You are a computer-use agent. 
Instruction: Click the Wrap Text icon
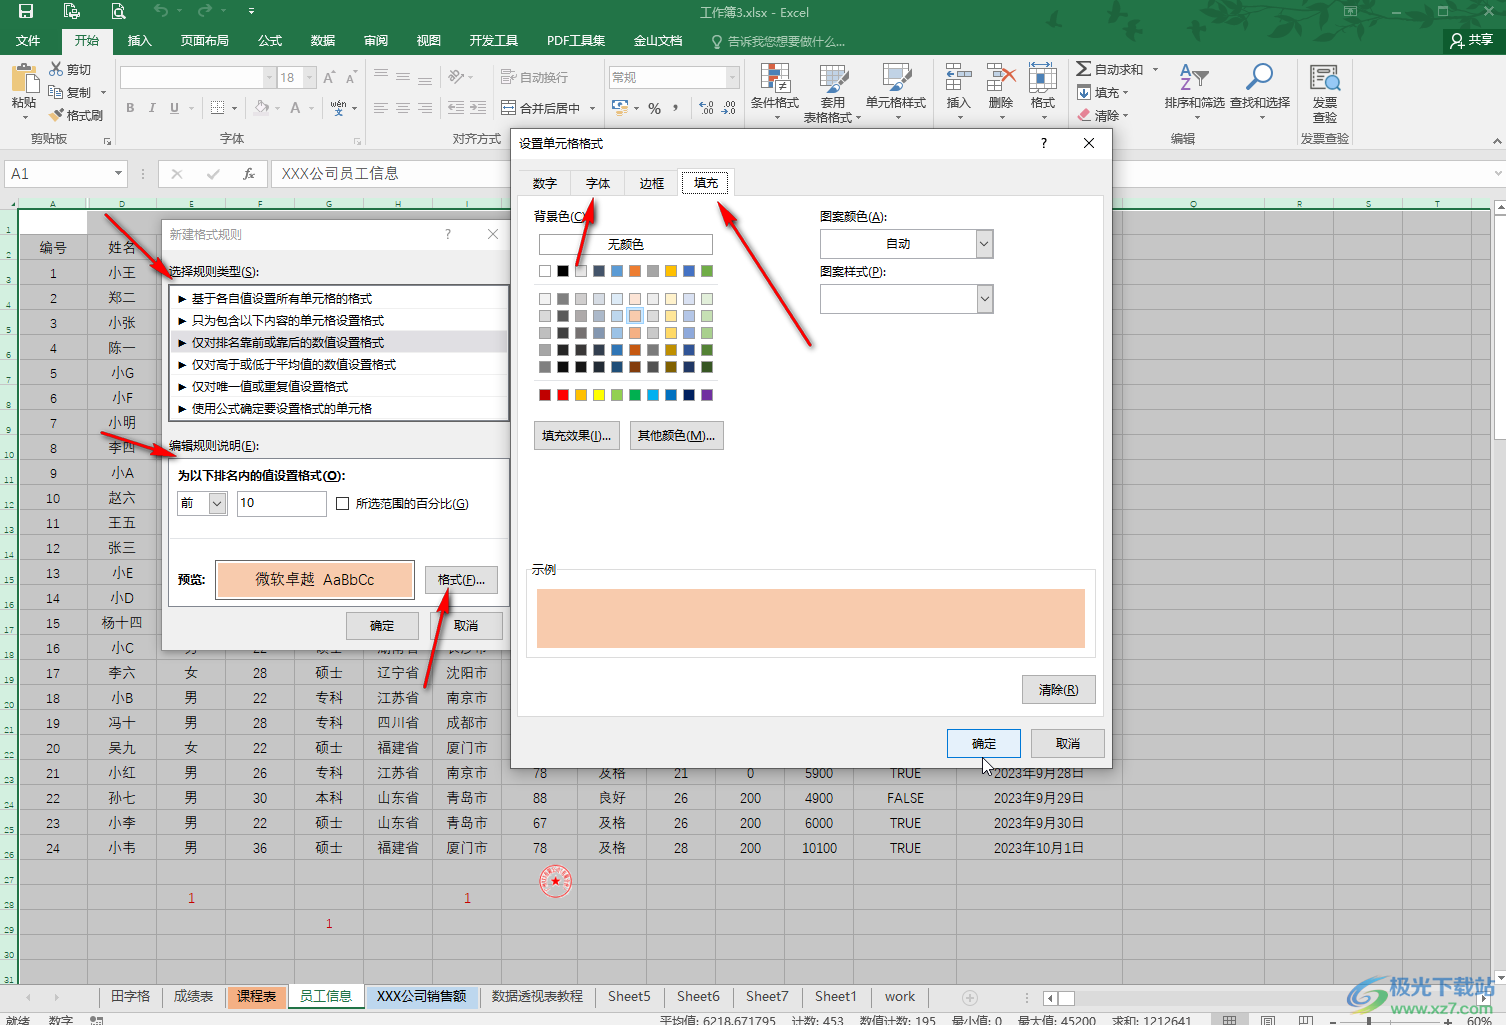coord(508,77)
